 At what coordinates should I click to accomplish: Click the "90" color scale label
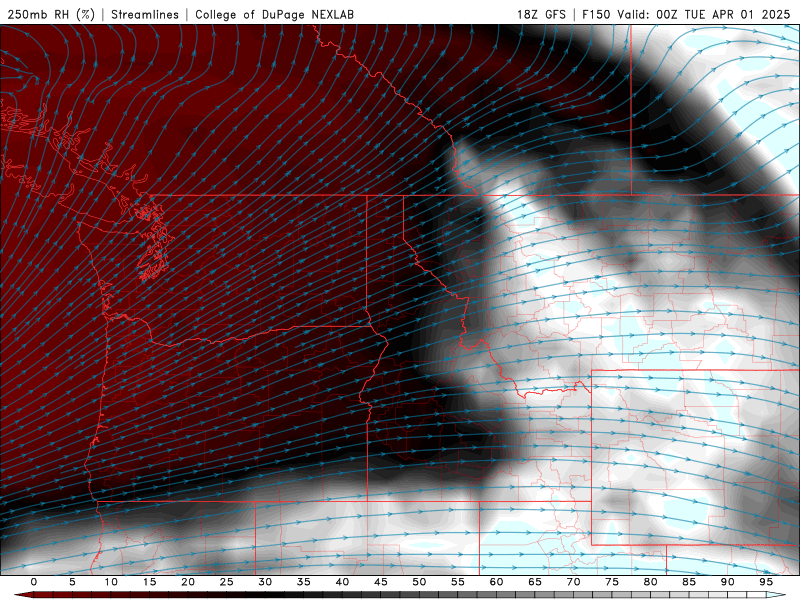point(727,582)
